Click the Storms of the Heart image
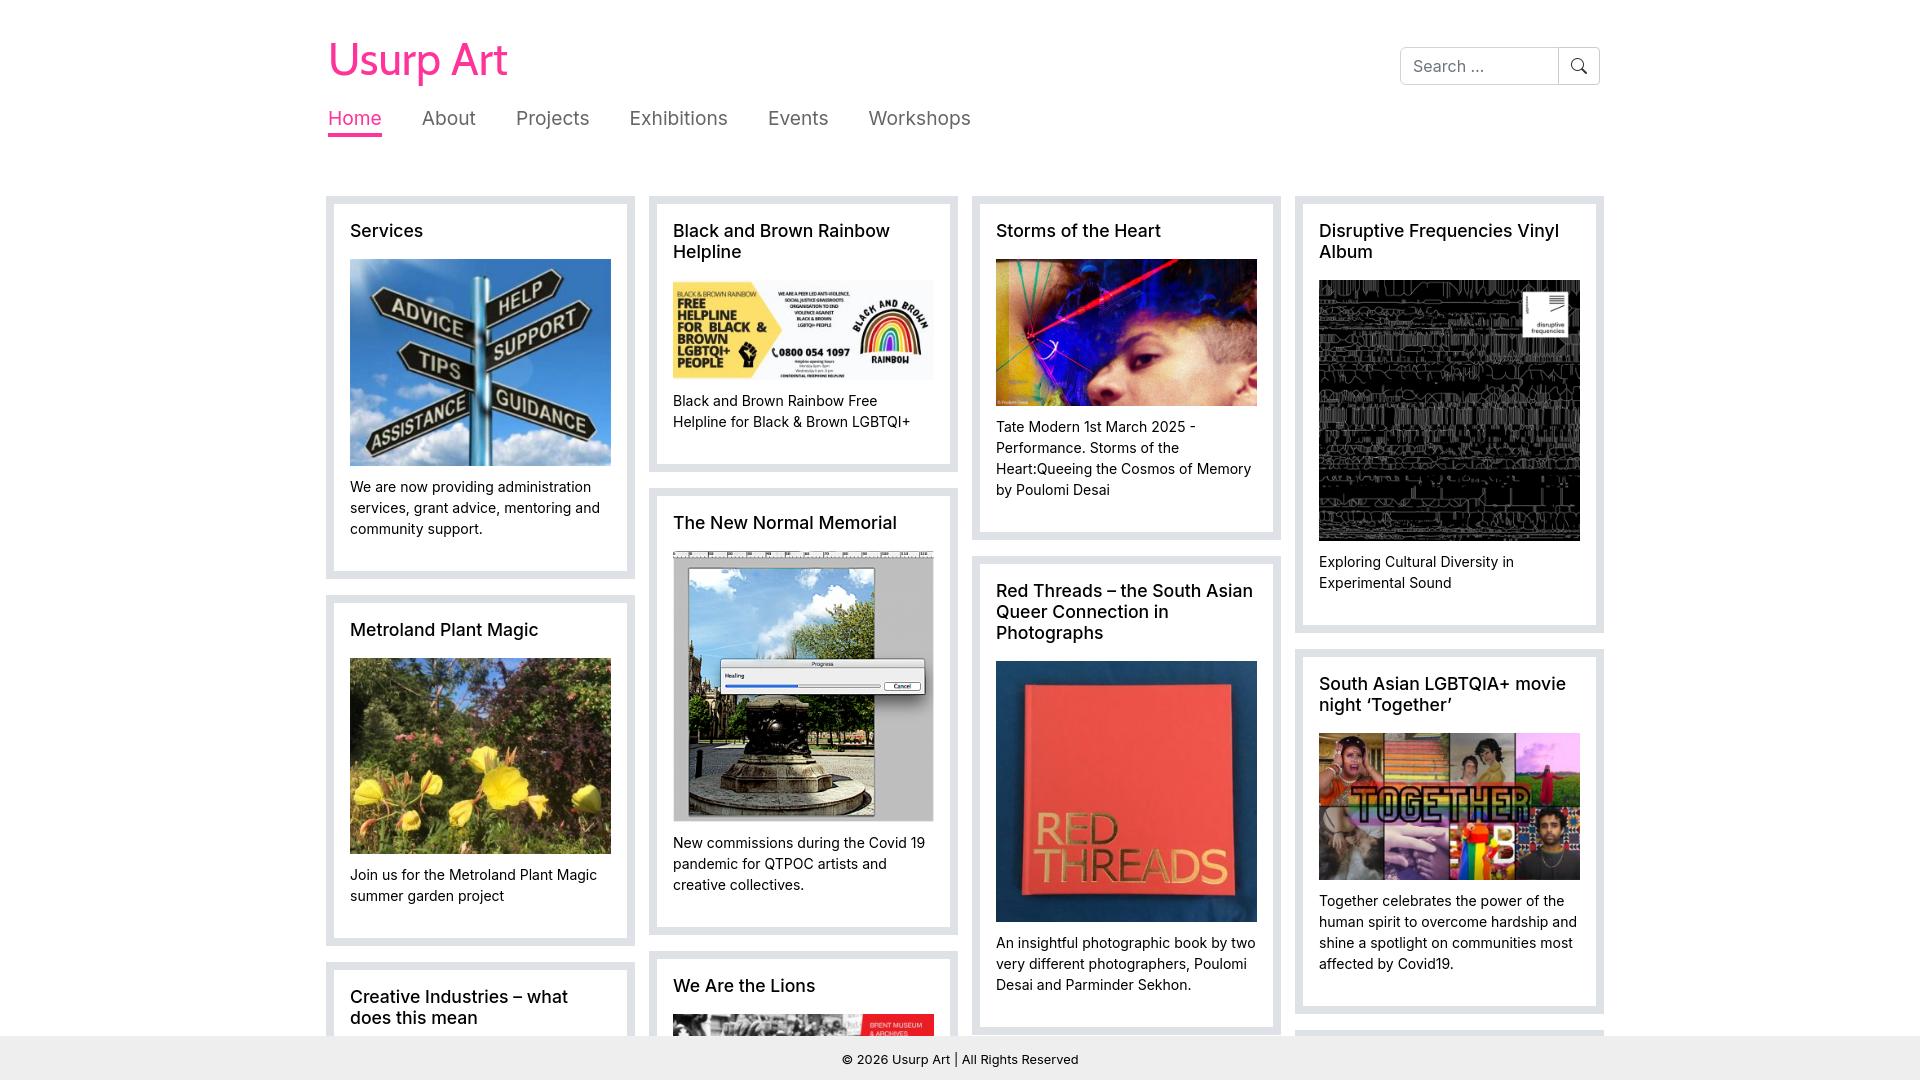Image resolution: width=1920 pixels, height=1080 pixels. (1126, 332)
